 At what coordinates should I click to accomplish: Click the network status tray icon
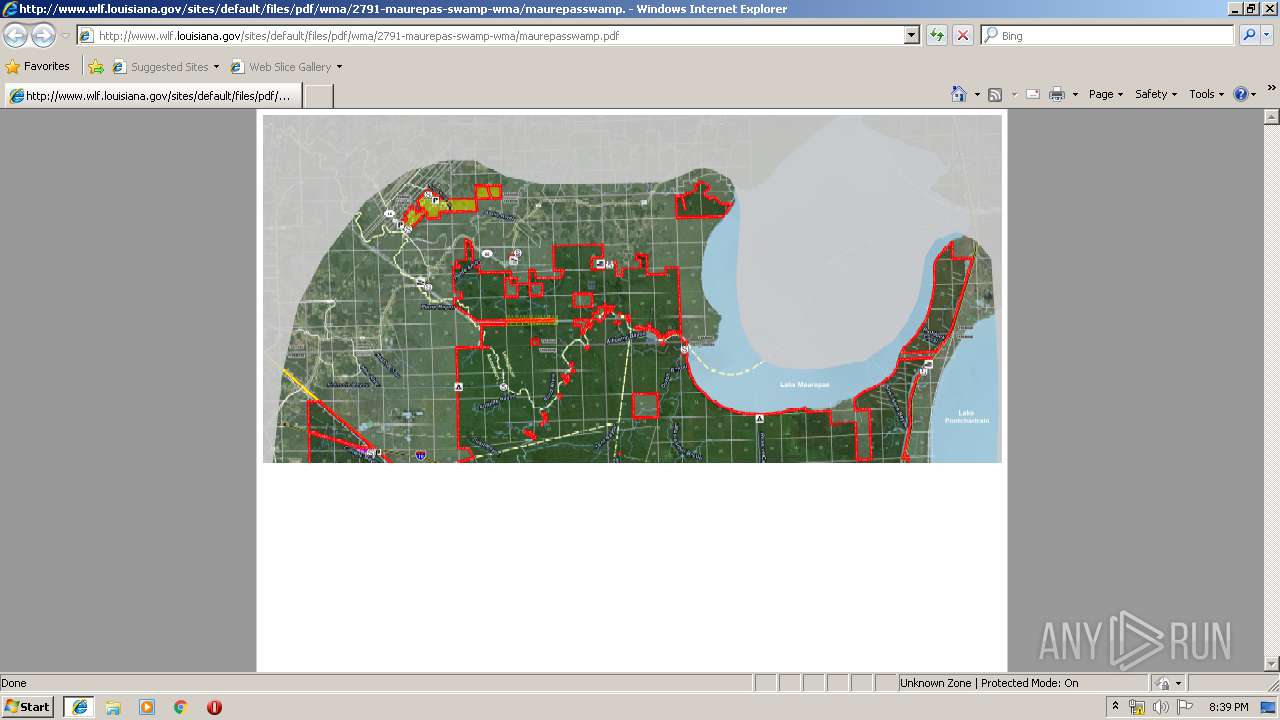(x=1137, y=707)
